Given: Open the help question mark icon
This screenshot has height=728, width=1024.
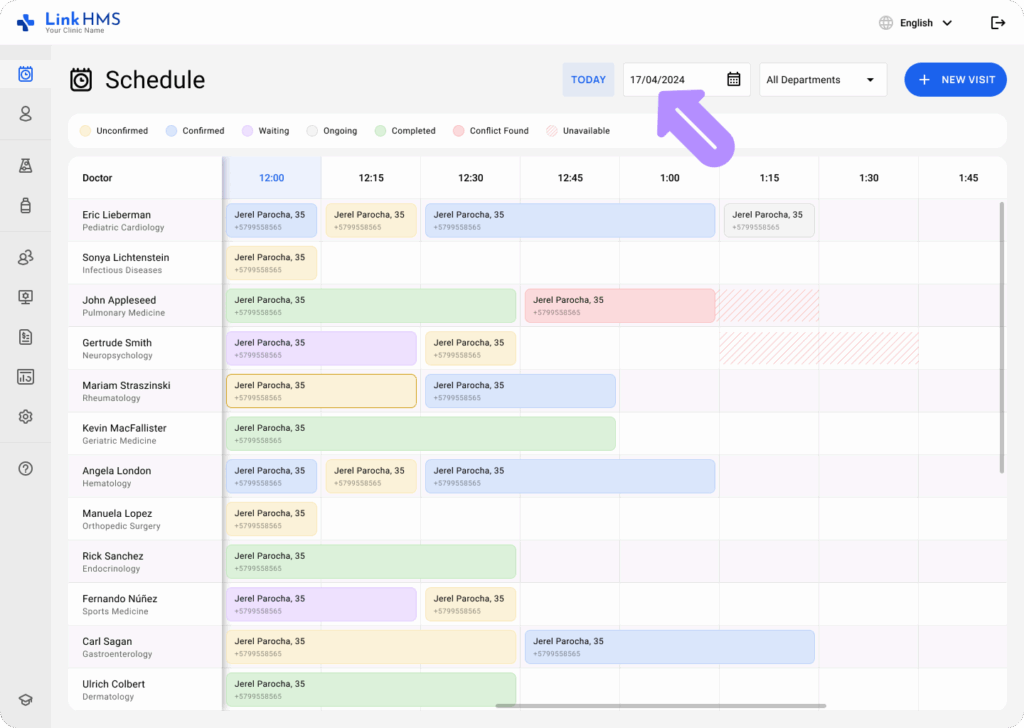Looking at the screenshot, I should [26, 468].
